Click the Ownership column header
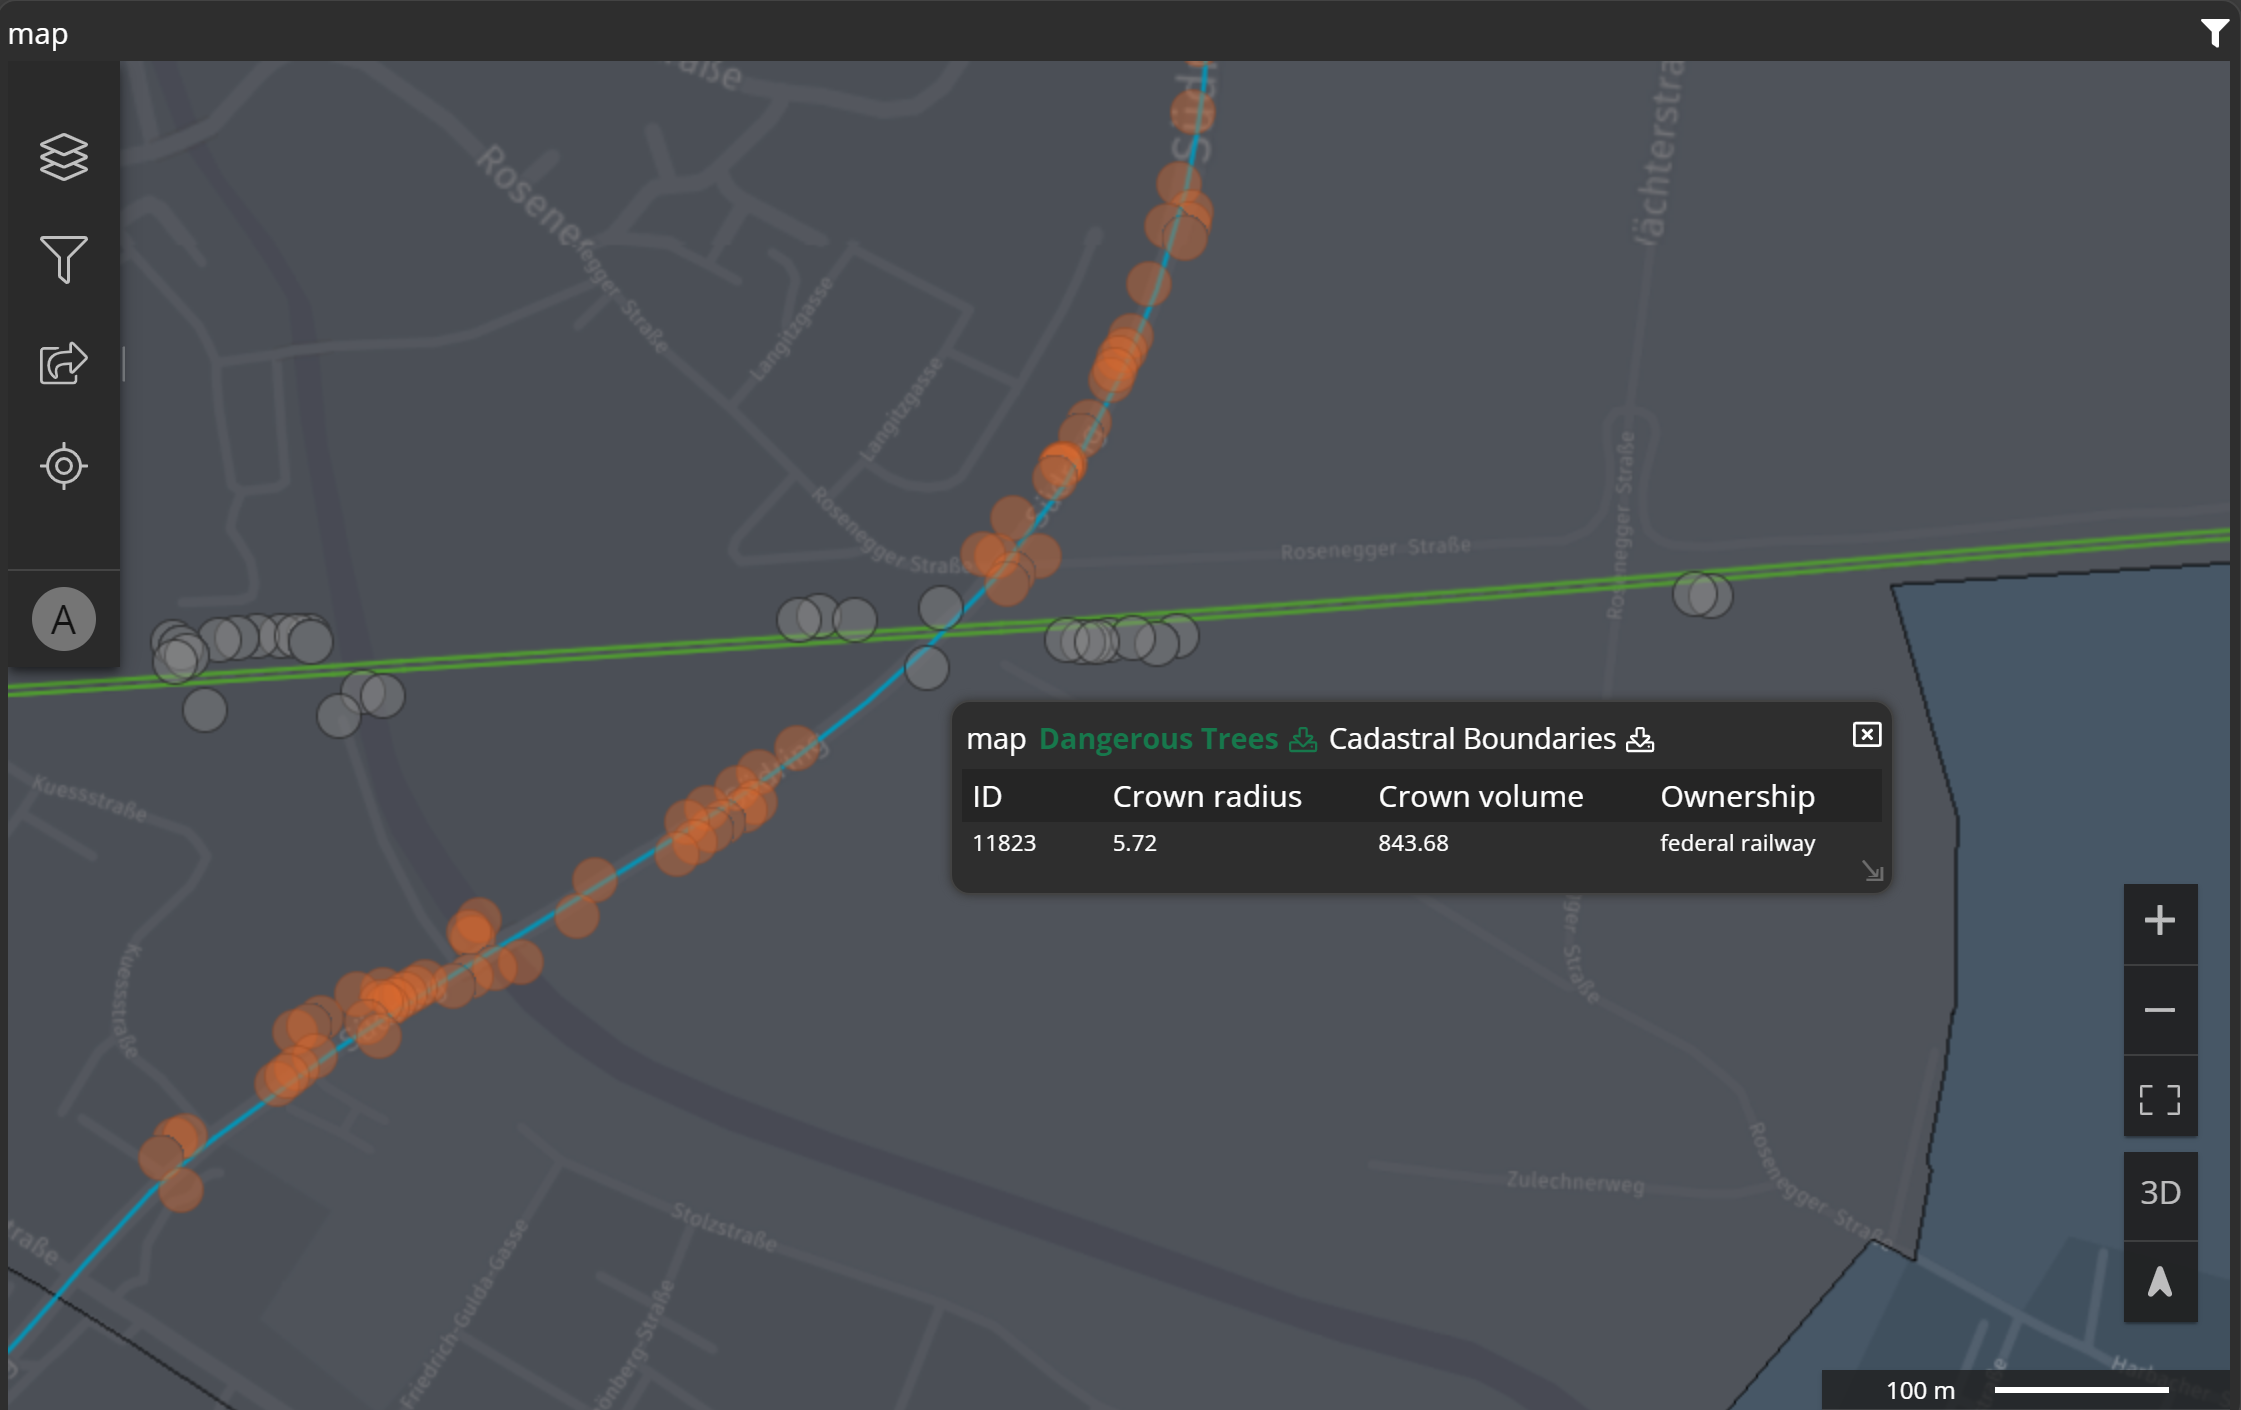 1737,797
